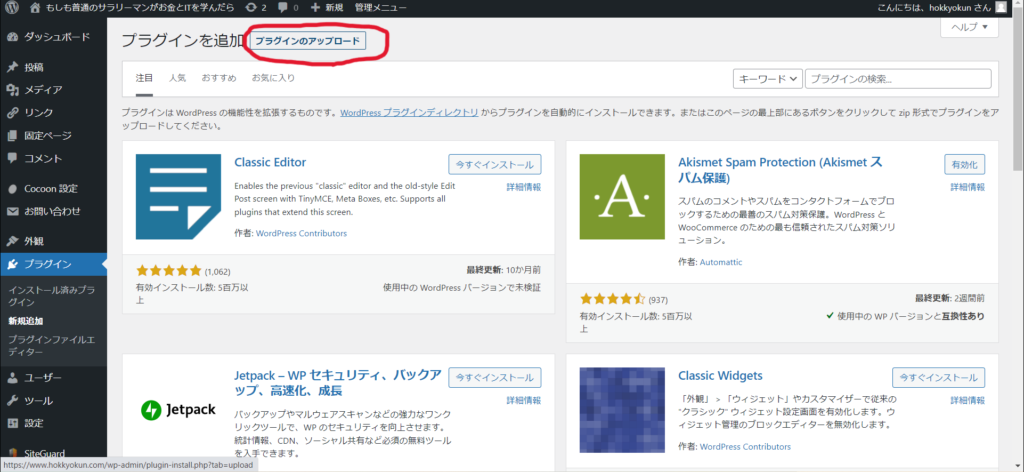Viewport: 1024px width, 472px height.
Task: Open ツール wrench icon in sidebar
Action: click(12, 400)
